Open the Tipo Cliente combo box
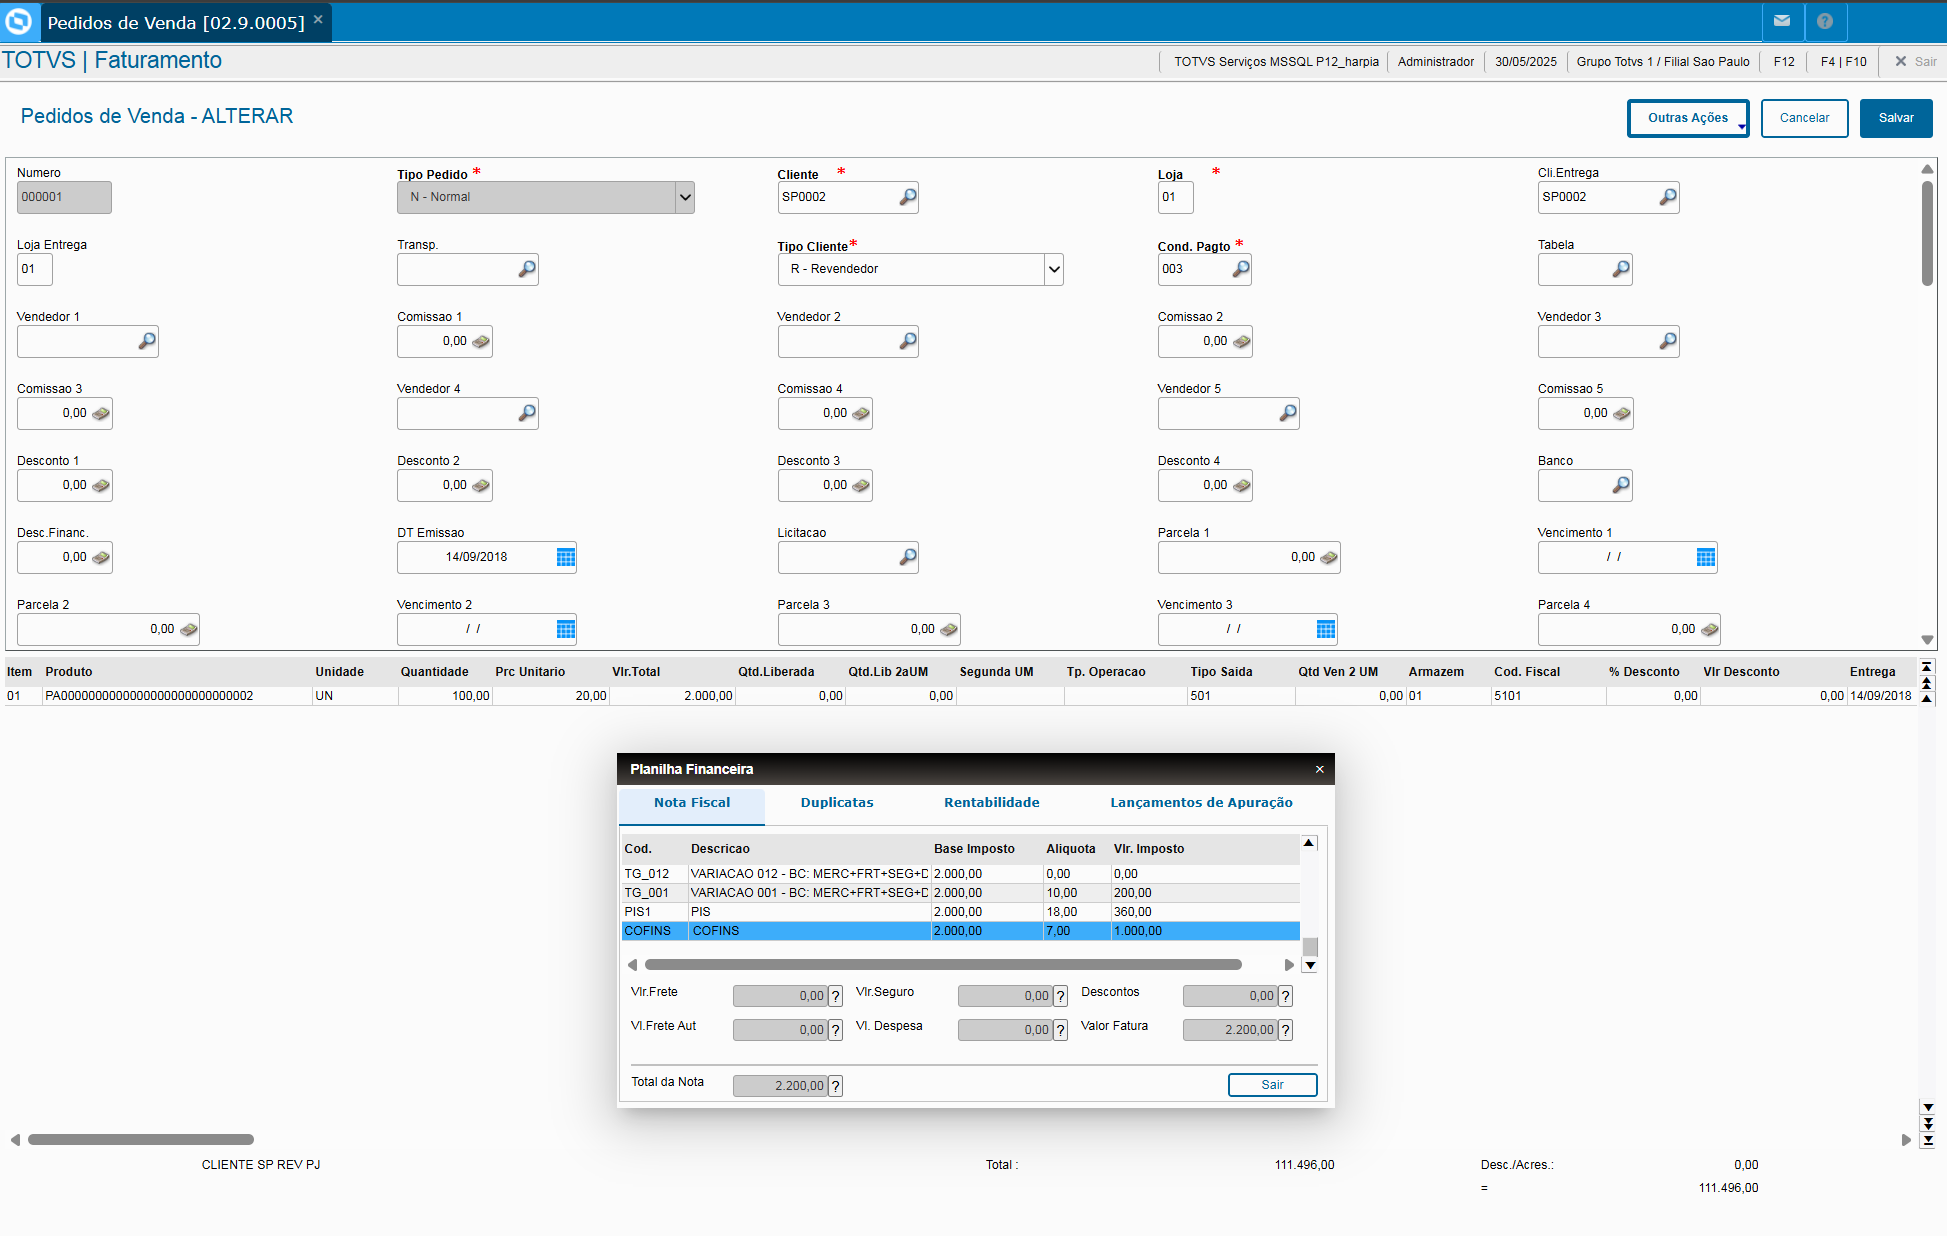The image size is (1947, 1236). click(1053, 269)
